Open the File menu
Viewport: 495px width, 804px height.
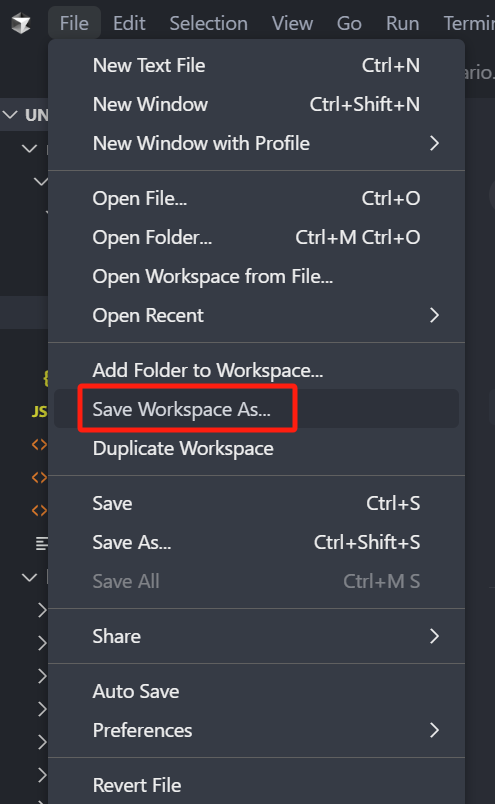[x=74, y=23]
